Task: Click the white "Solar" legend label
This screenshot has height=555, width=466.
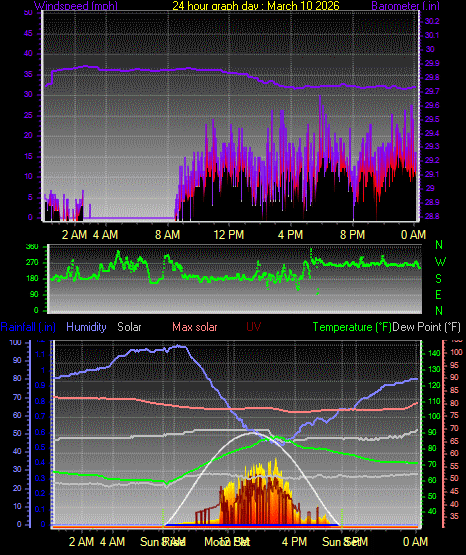Action: click(129, 327)
